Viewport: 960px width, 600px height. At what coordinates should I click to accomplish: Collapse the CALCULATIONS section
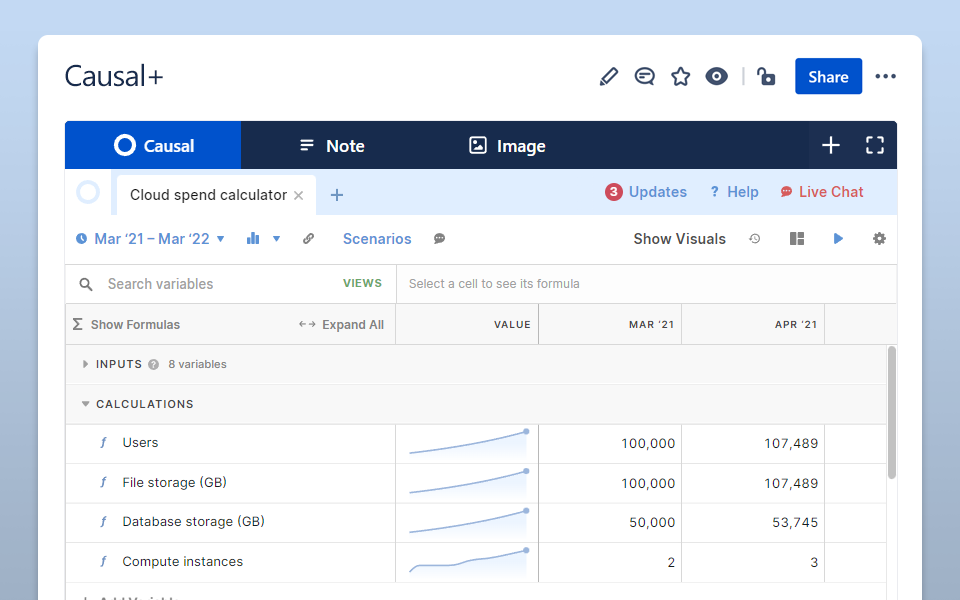pyautogui.click(x=85, y=404)
